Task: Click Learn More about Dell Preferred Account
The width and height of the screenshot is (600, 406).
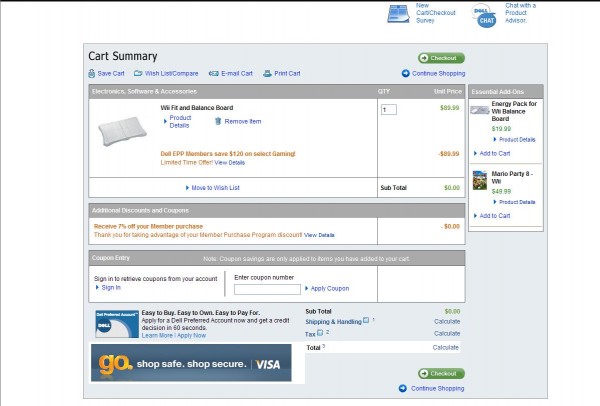Action: coord(157,335)
